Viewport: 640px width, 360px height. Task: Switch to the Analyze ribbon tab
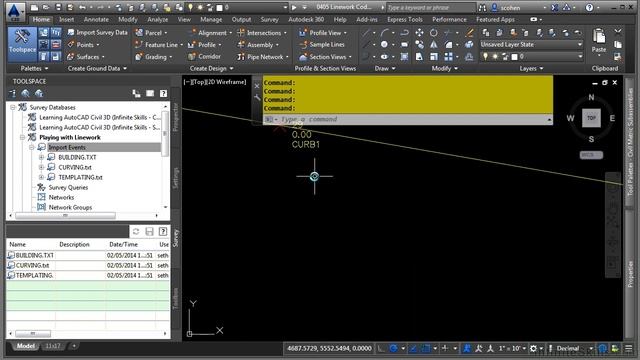pyautogui.click(x=157, y=19)
